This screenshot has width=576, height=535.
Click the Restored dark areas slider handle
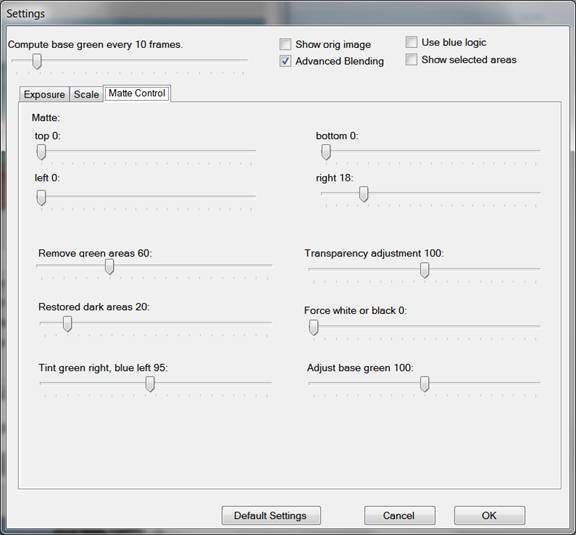click(67, 324)
